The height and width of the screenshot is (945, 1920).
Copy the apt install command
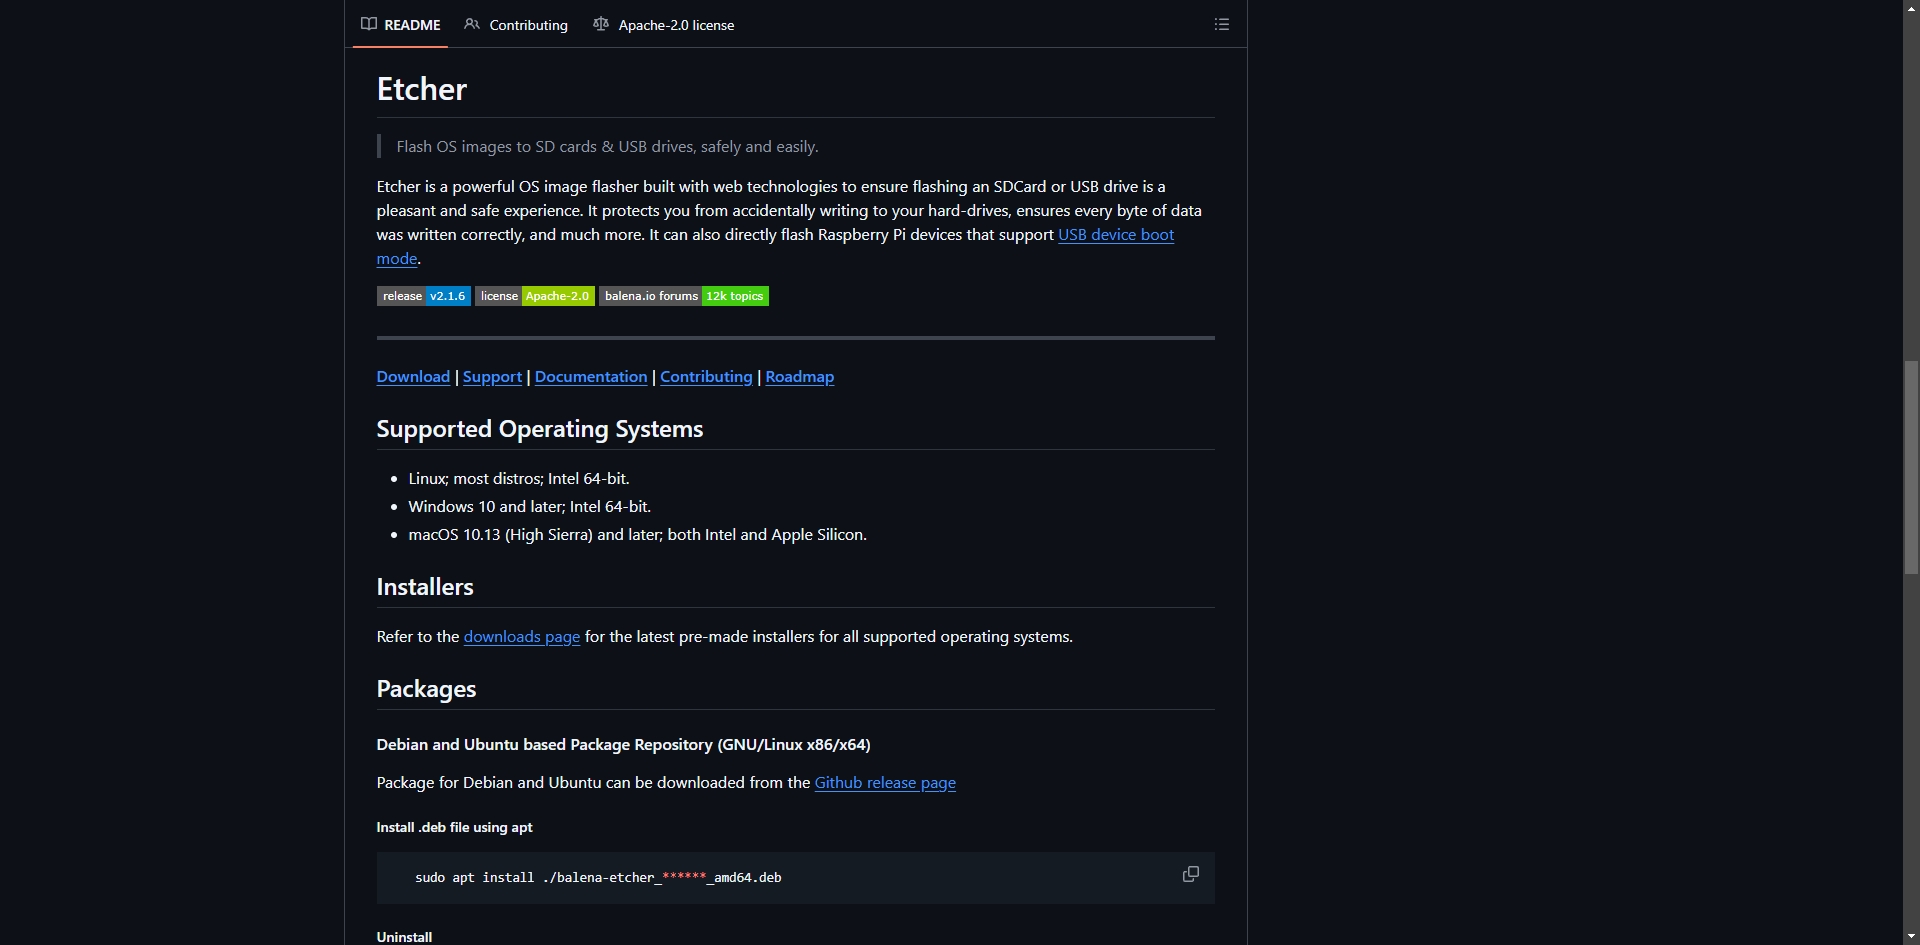pyautogui.click(x=1190, y=874)
